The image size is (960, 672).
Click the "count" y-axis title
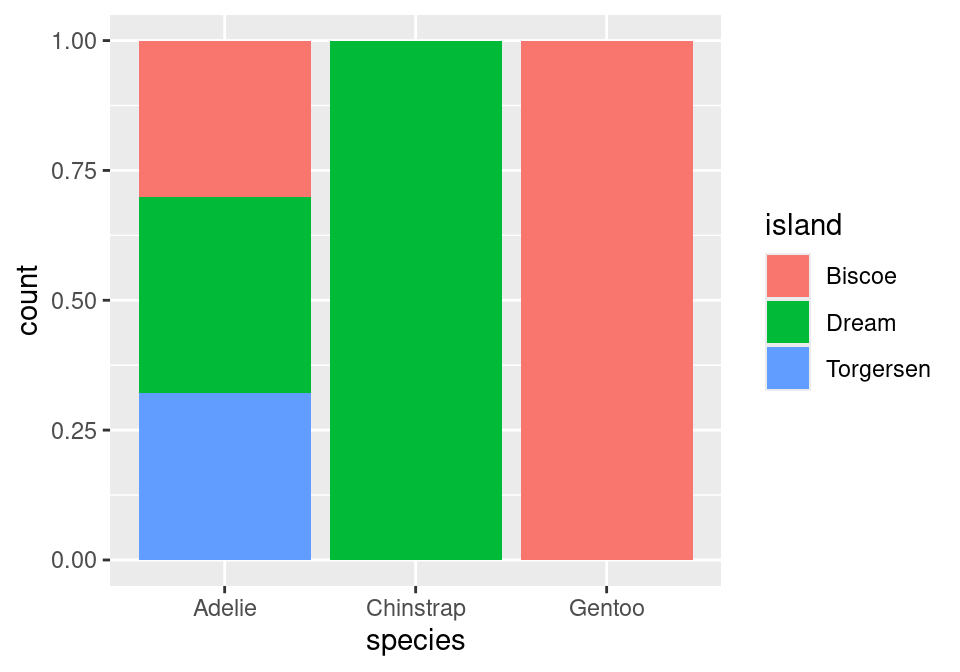pos(29,300)
